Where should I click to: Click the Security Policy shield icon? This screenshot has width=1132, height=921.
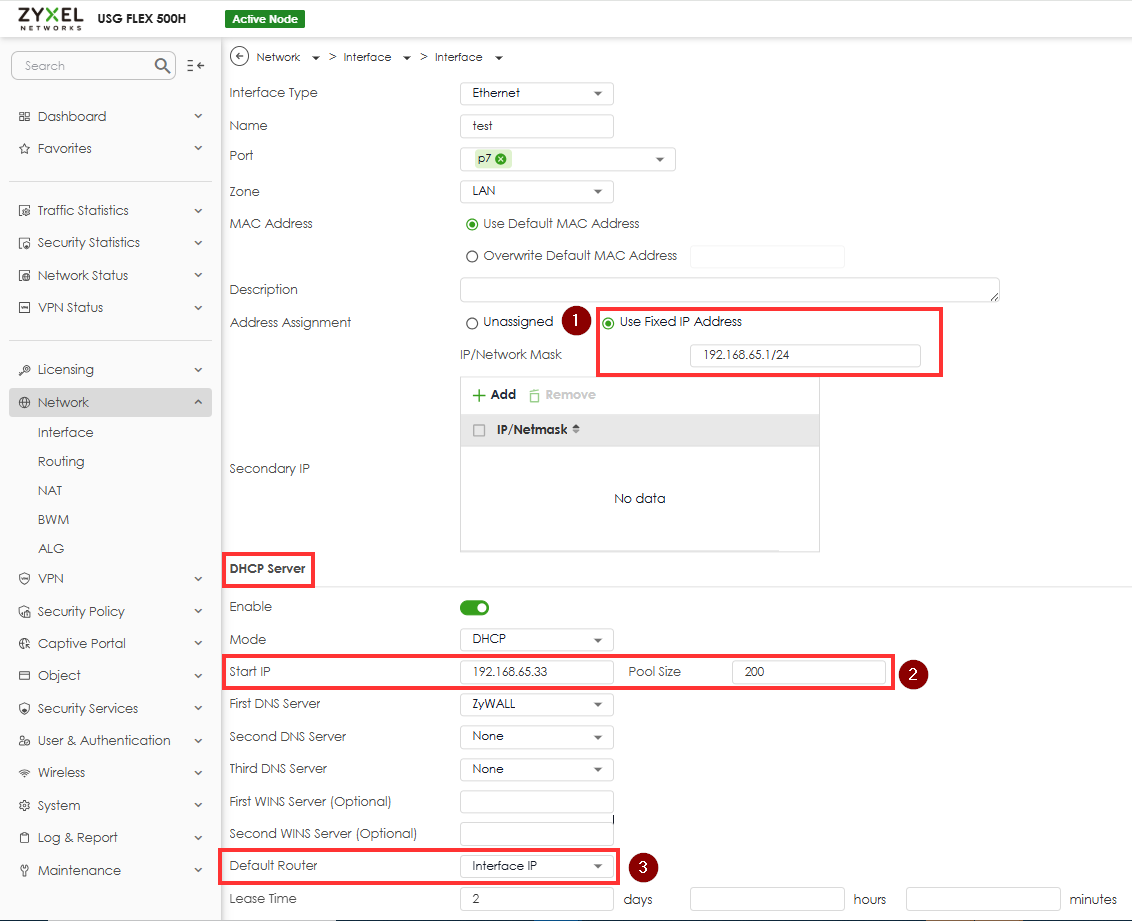click(x=25, y=612)
